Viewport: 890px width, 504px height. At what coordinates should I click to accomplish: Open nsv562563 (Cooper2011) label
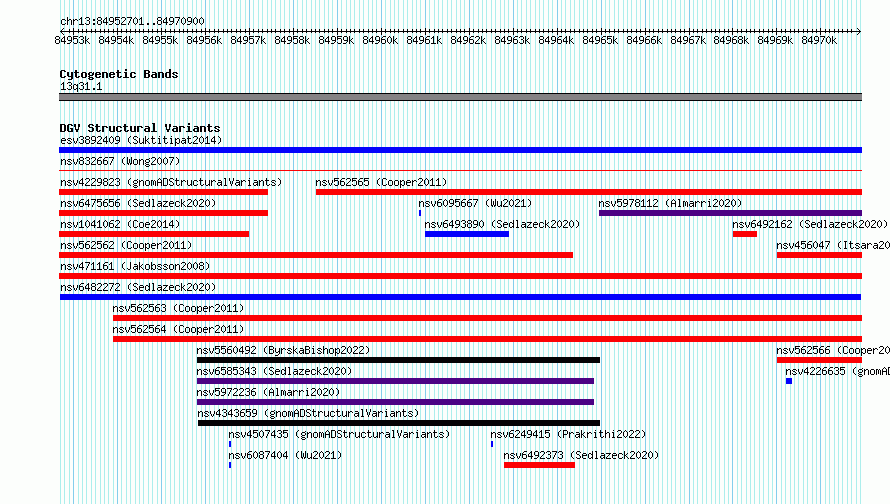point(178,308)
